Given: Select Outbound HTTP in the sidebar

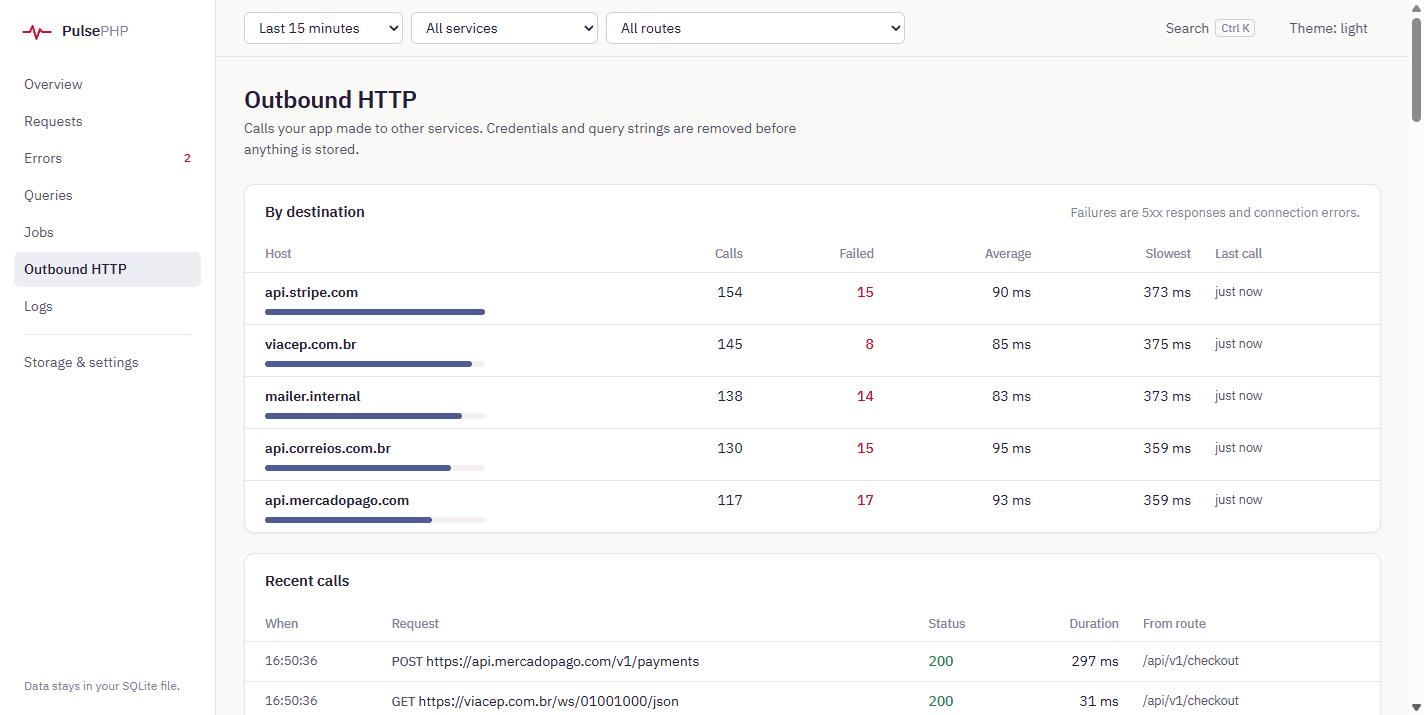Looking at the screenshot, I should (x=107, y=269).
